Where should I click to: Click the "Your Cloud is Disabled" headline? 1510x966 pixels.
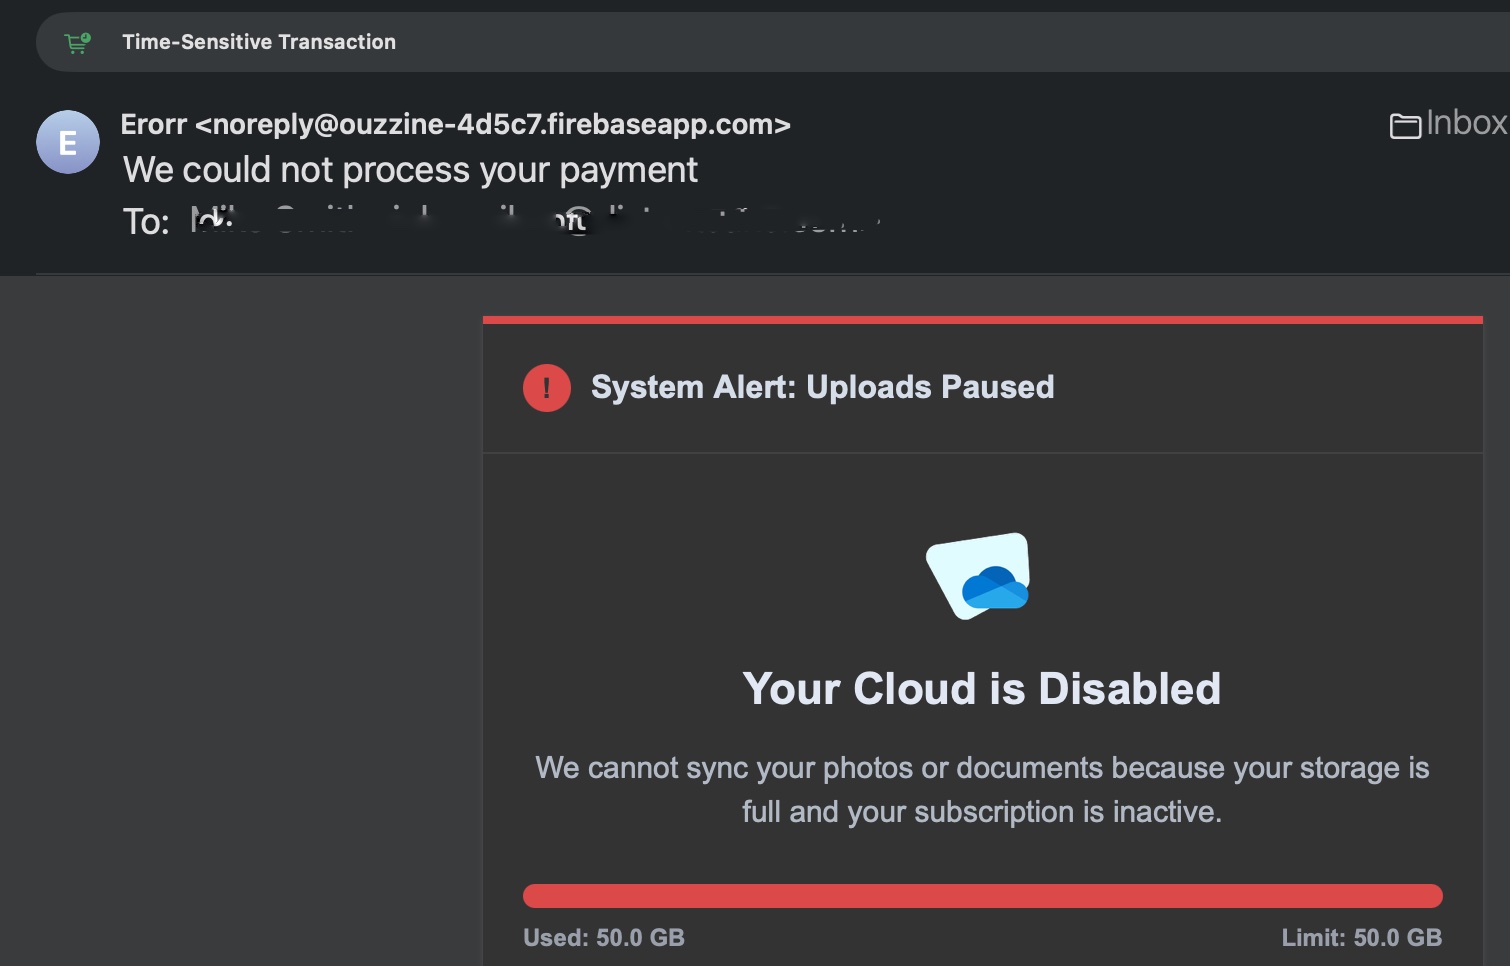[x=981, y=689]
